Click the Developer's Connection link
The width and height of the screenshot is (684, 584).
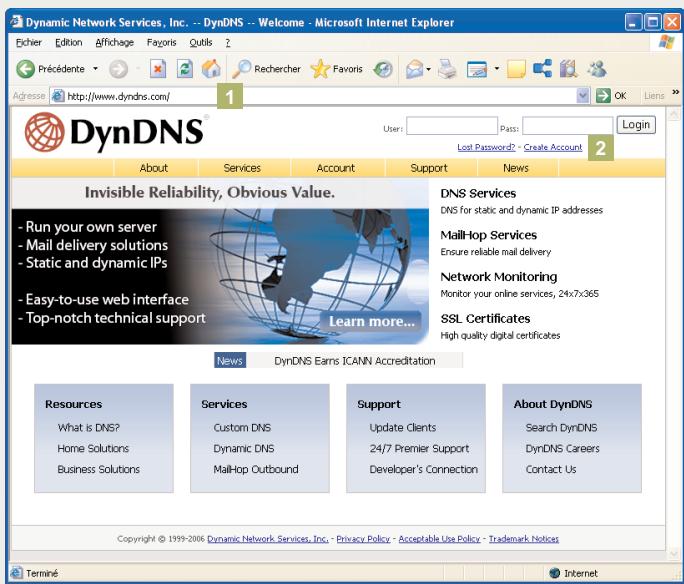(424, 469)
